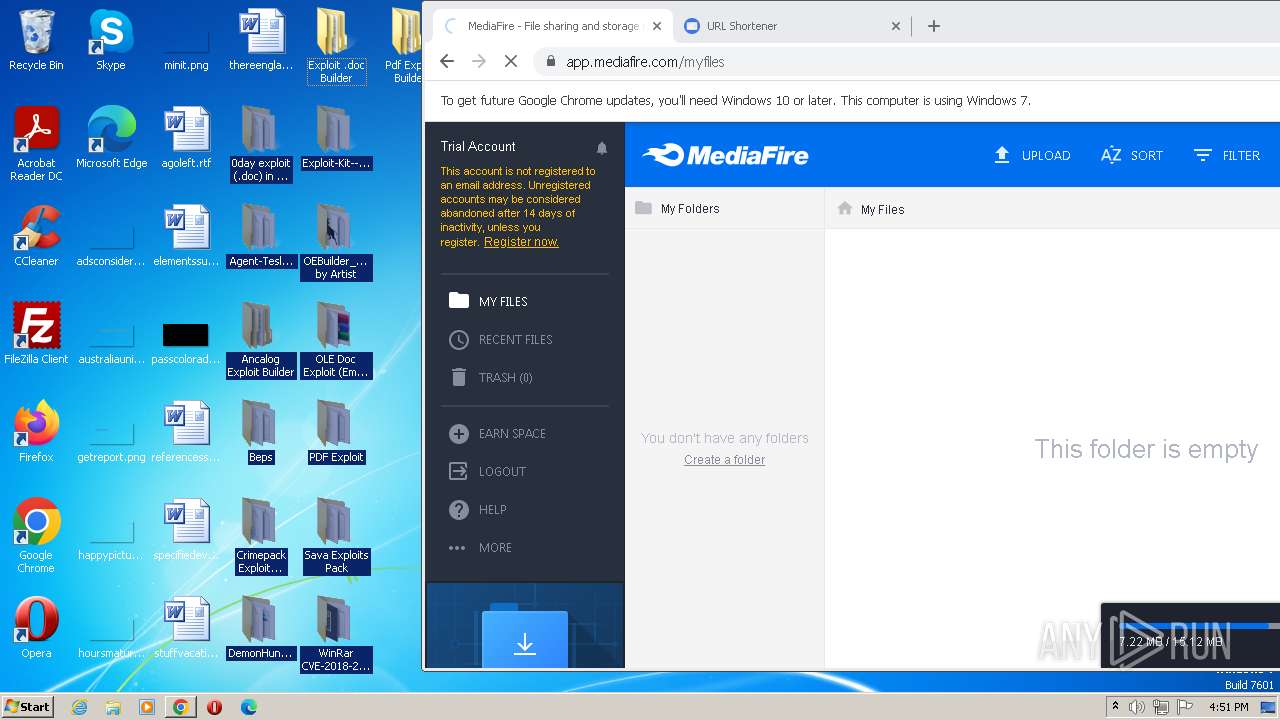Open Windows Explorer from taskbar
Image resolution: width=1280 pixels, height=720 pixels.
point(113,707)
